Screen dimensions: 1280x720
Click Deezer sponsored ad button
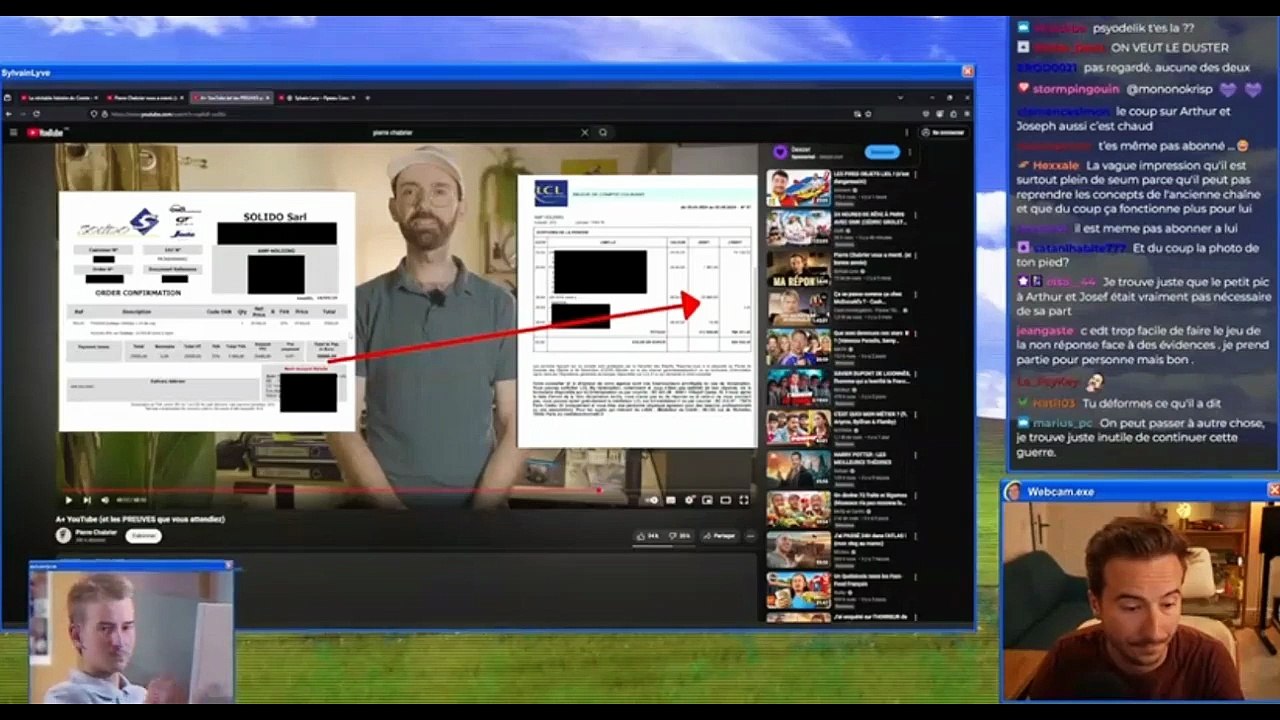(x=882, y=152)
